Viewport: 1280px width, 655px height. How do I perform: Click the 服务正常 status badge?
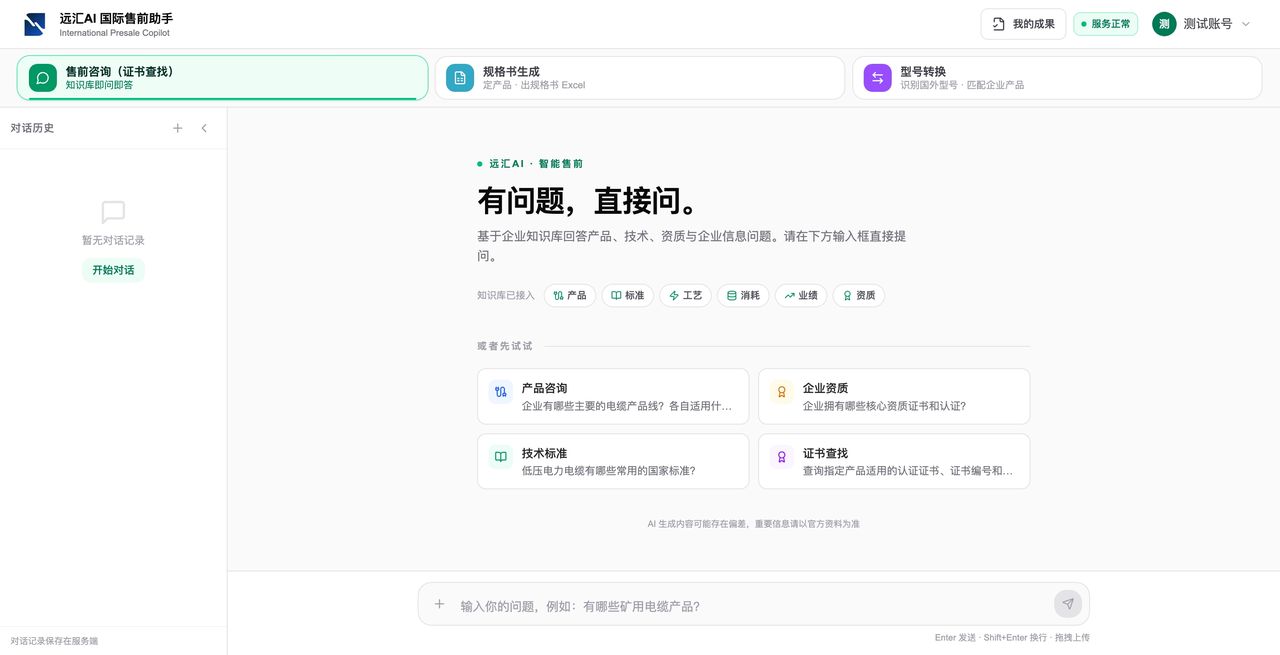(1106, 24)
